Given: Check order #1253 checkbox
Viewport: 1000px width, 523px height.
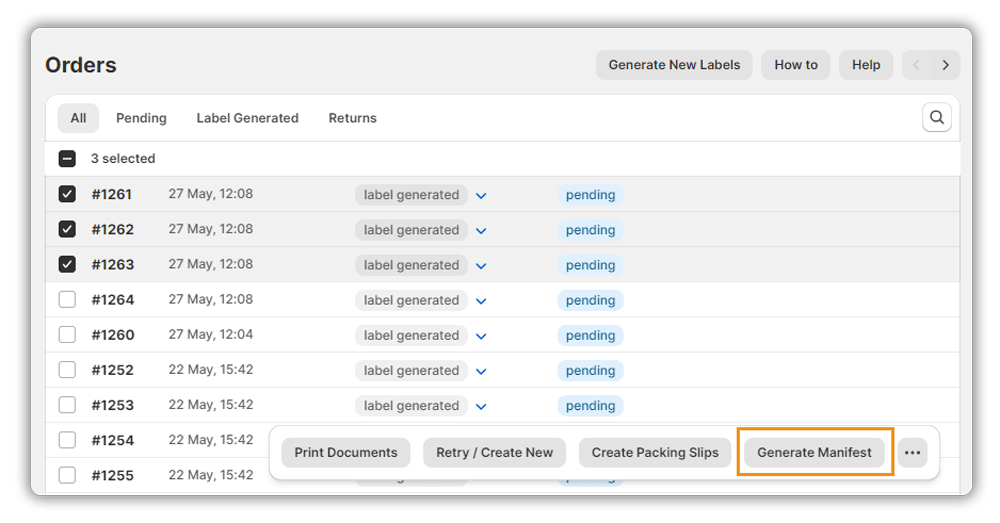Looking at the screenshot, I should [67, 404].
